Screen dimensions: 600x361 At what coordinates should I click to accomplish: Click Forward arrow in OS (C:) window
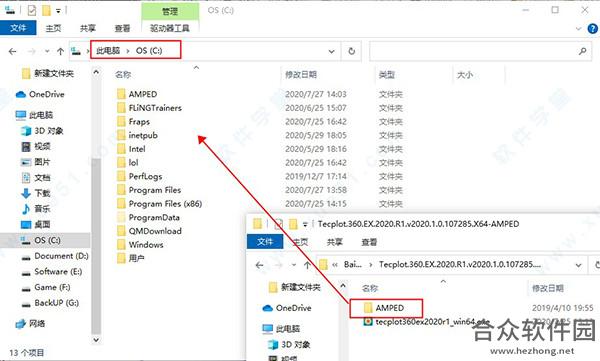(x=31, y=51)
